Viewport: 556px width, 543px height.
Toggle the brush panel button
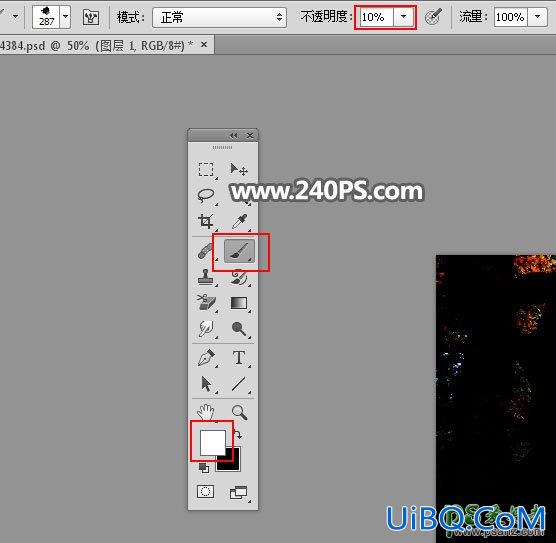[90, 17]
